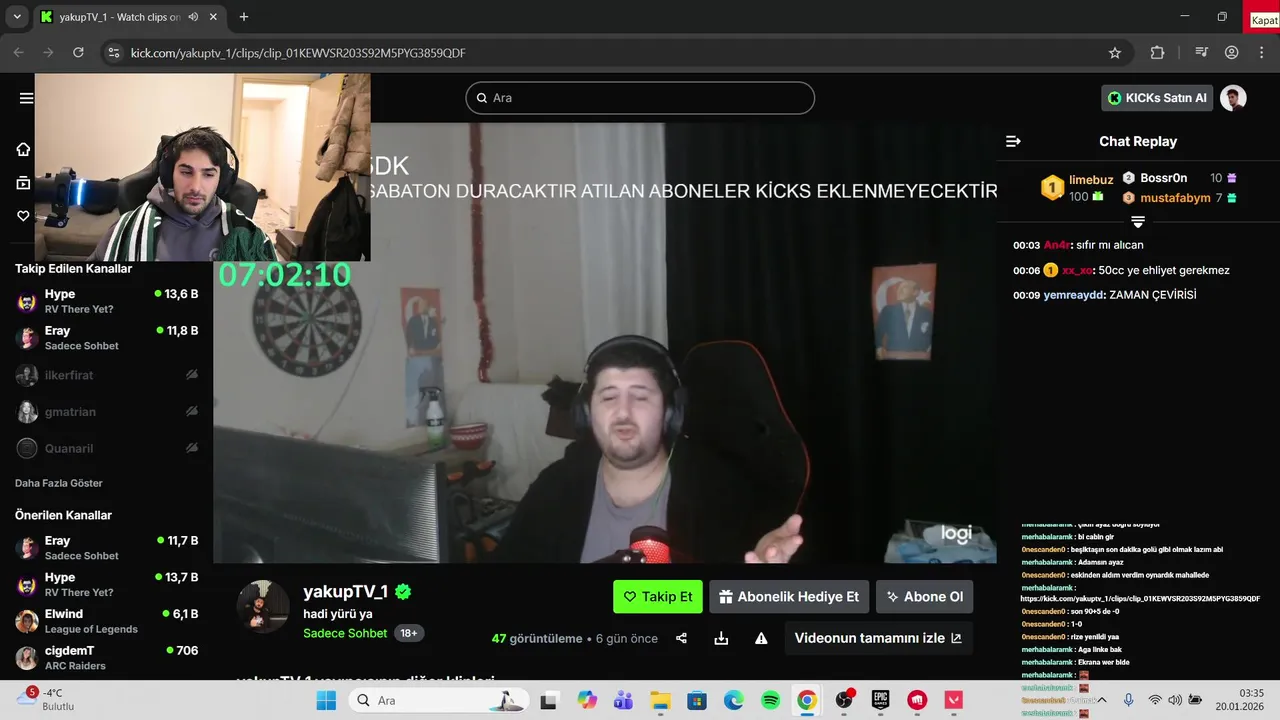Click Videonun tamamını izle link

(878, 638)
